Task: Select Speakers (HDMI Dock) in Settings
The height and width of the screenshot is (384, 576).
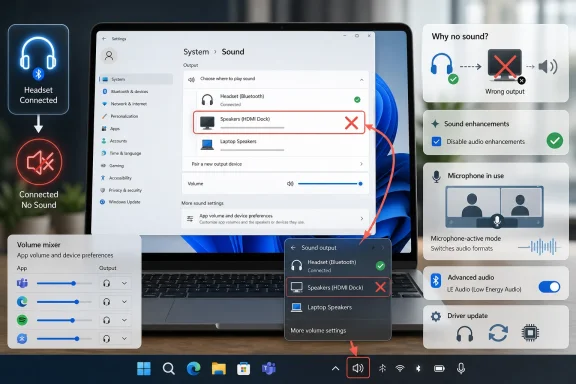Action: pyautogui.click(x=279, y=122)
